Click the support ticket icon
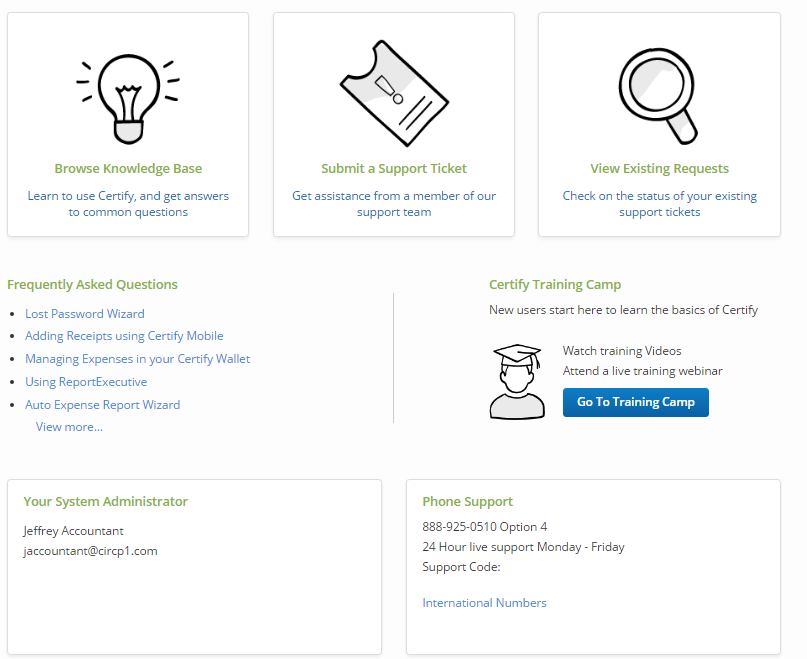Image resolution: width=807 pixels, height=659 pixels. pos(394,93)
